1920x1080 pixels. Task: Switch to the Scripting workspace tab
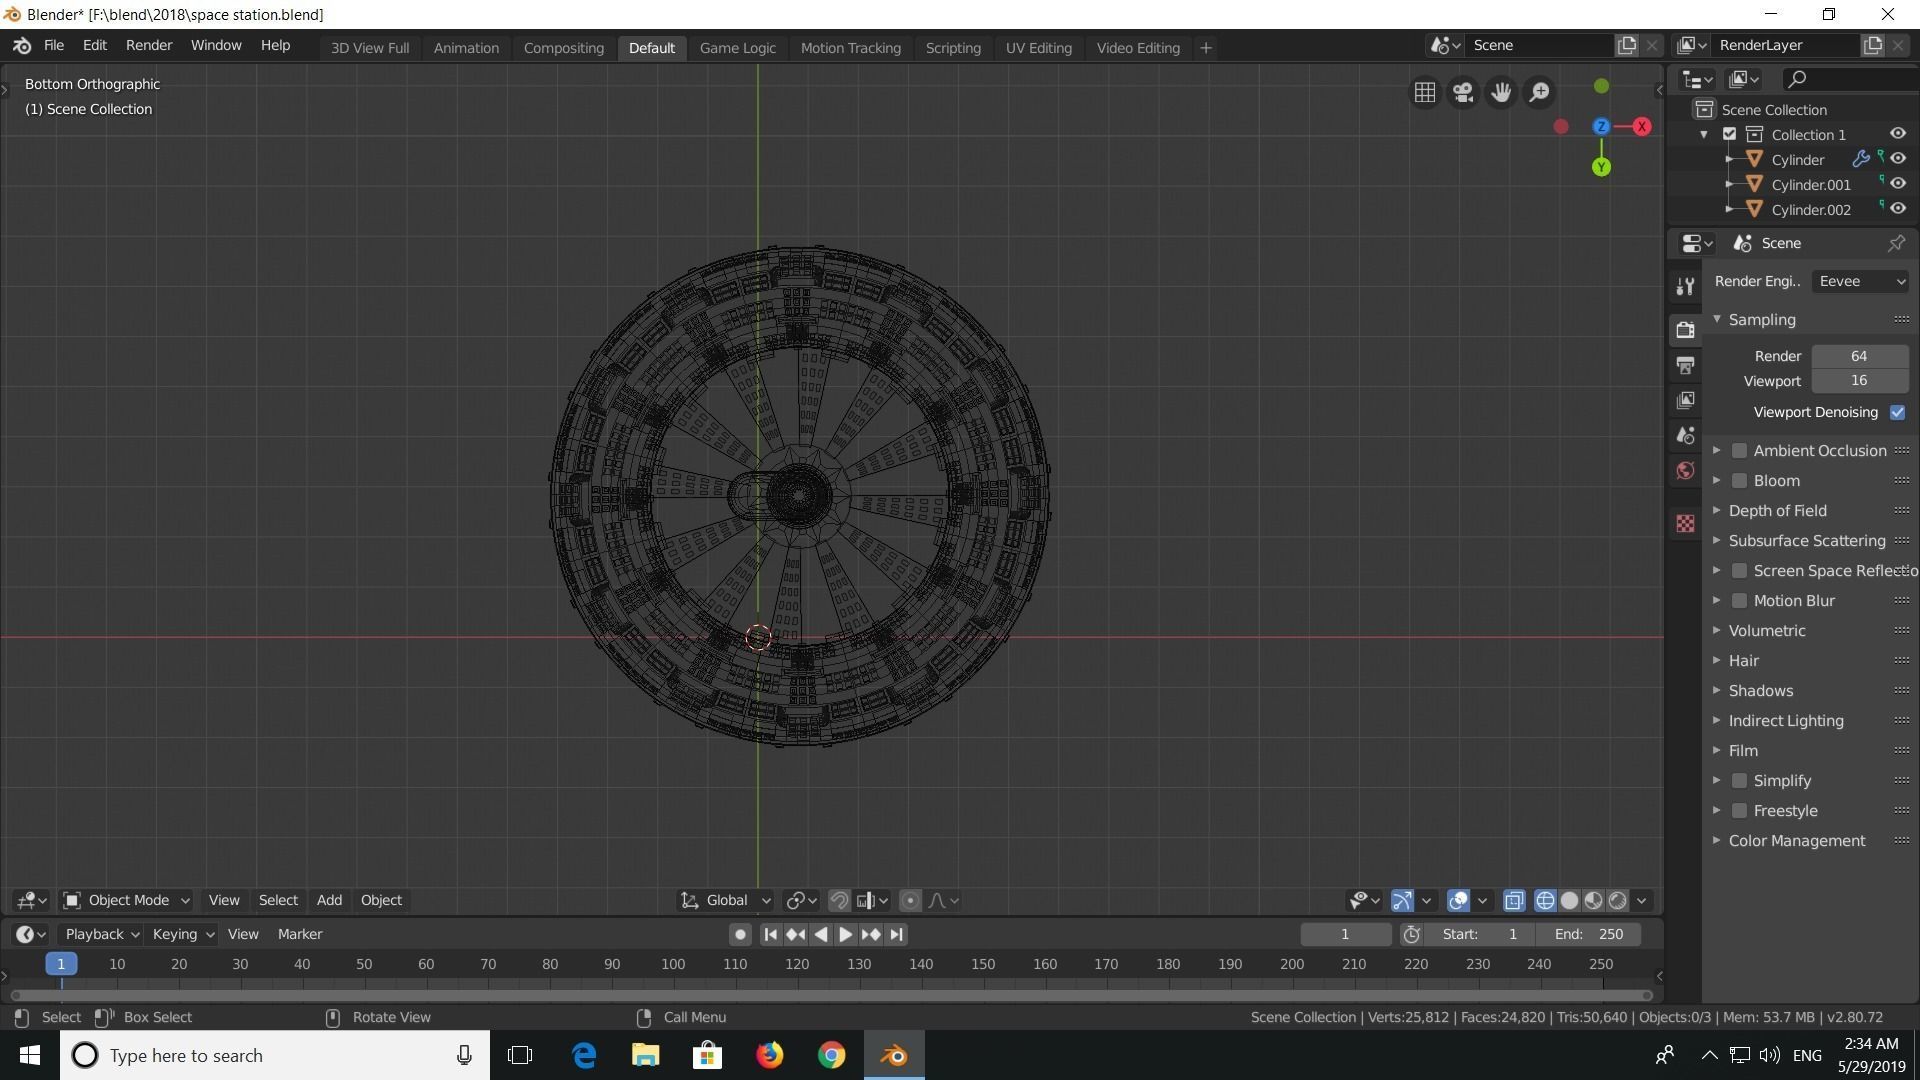pyautogui.click(x=953, y=48)
